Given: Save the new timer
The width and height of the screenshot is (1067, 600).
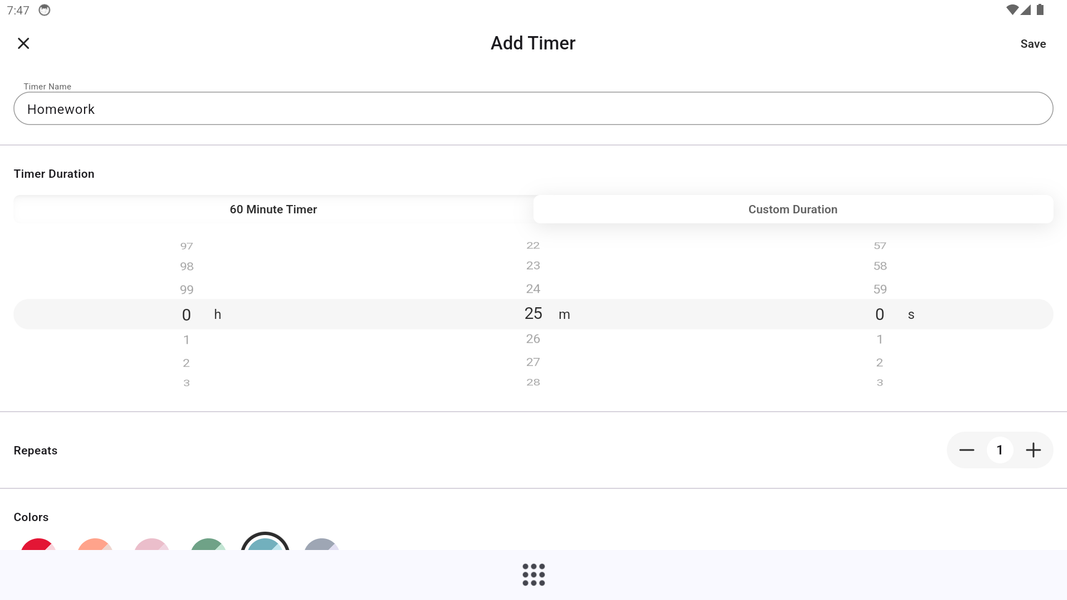Looking at the screenshot, I should (1032, 44).
